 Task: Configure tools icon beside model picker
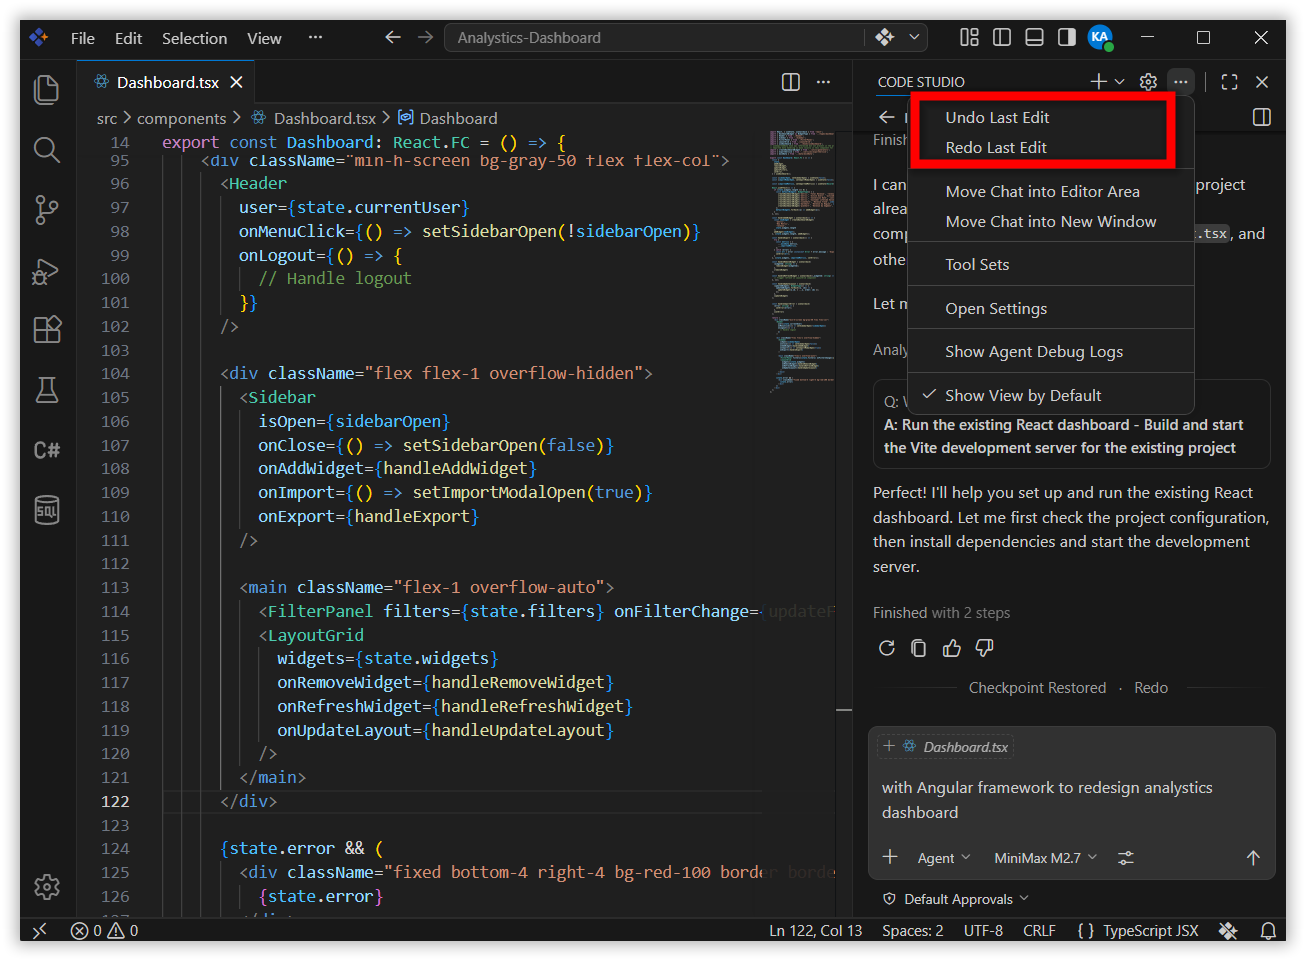[x=1126, y=858]
